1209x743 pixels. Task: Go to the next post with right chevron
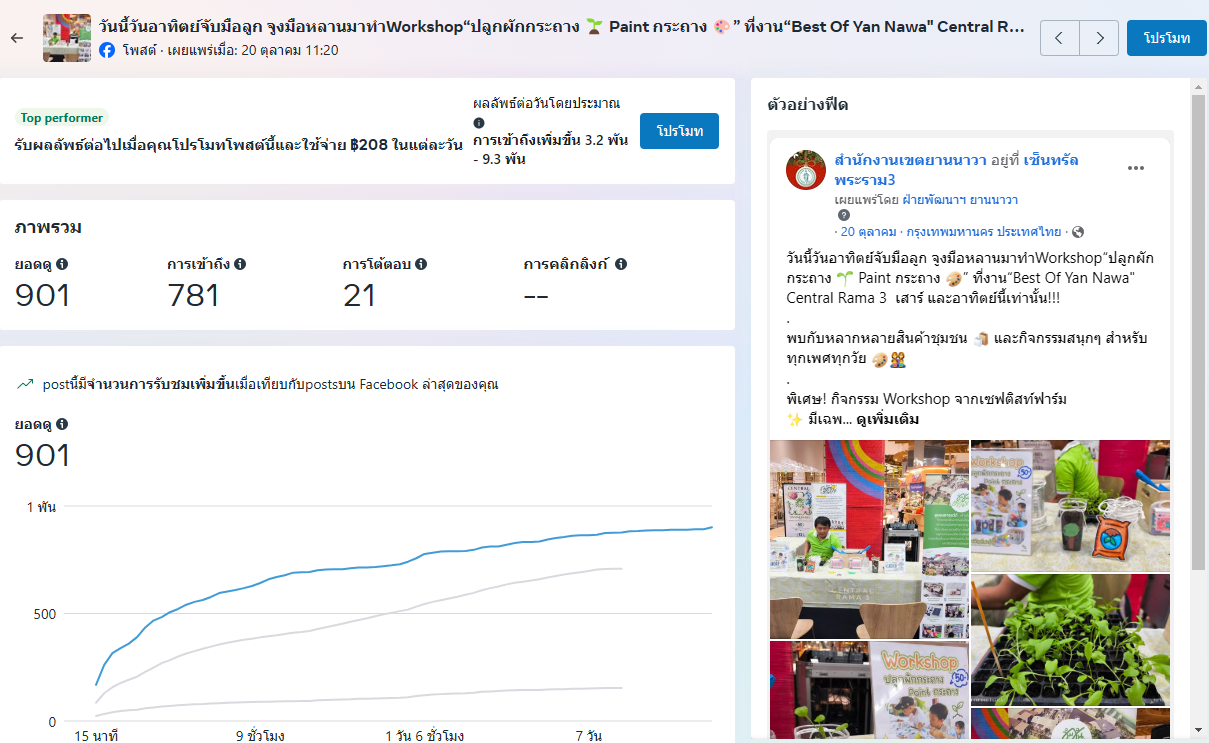(1099, 38)
